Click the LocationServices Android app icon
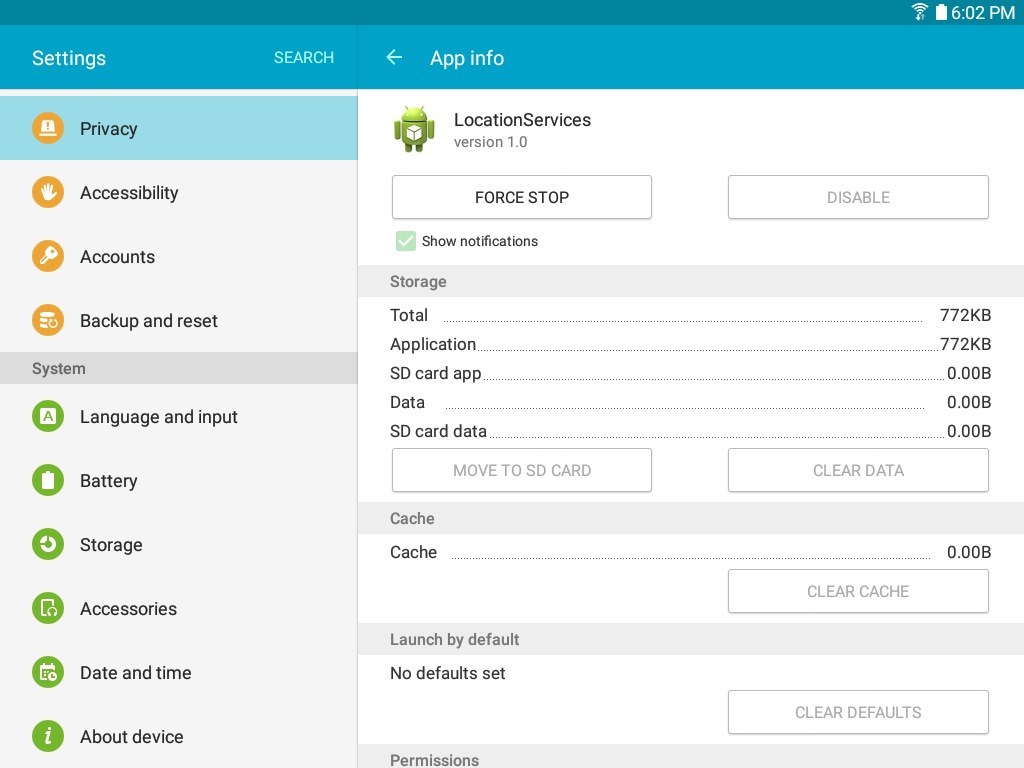This screenshot has width=1024, height=768. point(414,129)
